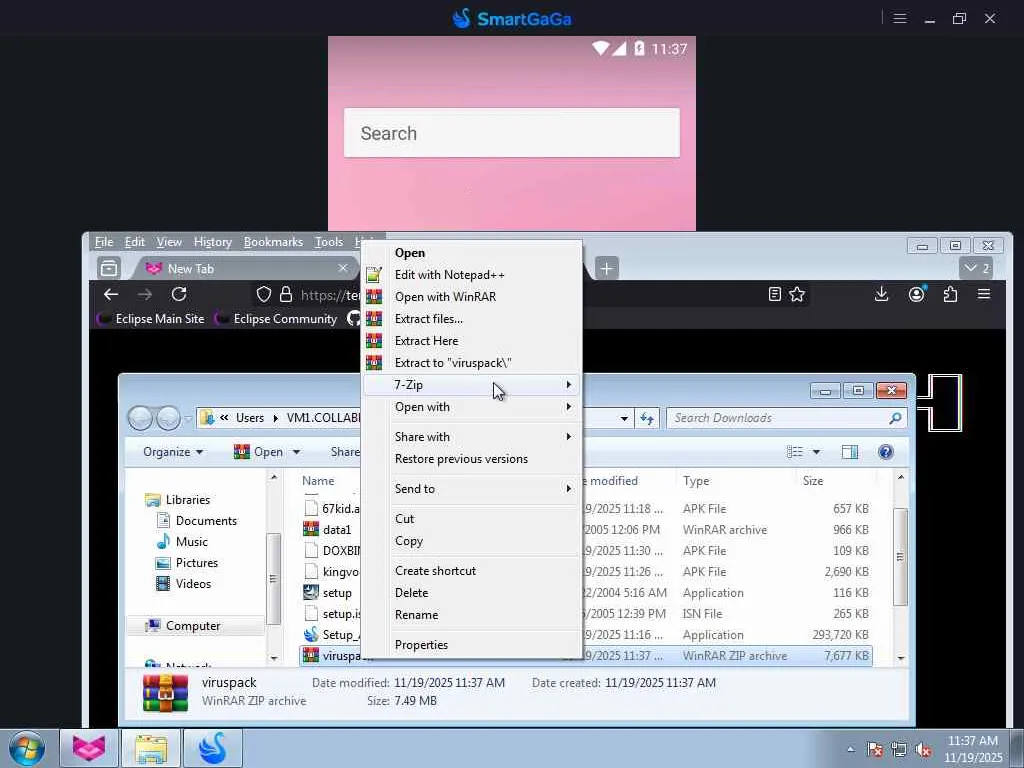Screen dimensions: 1024x768
Task: Choose Extract files... option
Action: [x=472, y=319]
